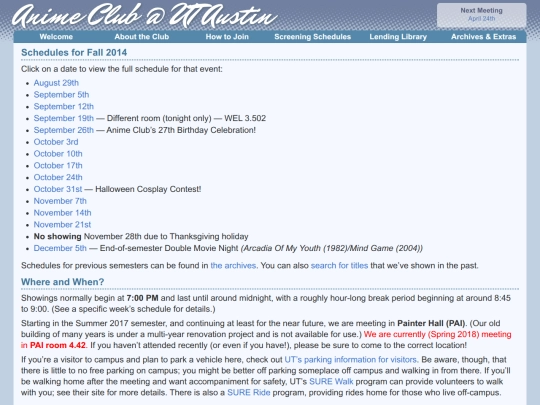Open the October 24th schedule

58,177
